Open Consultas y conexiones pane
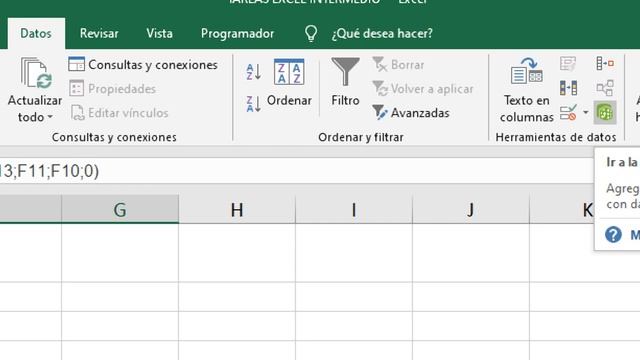The height and width of the screenshot is (360, 640). [x=143, y=64]
